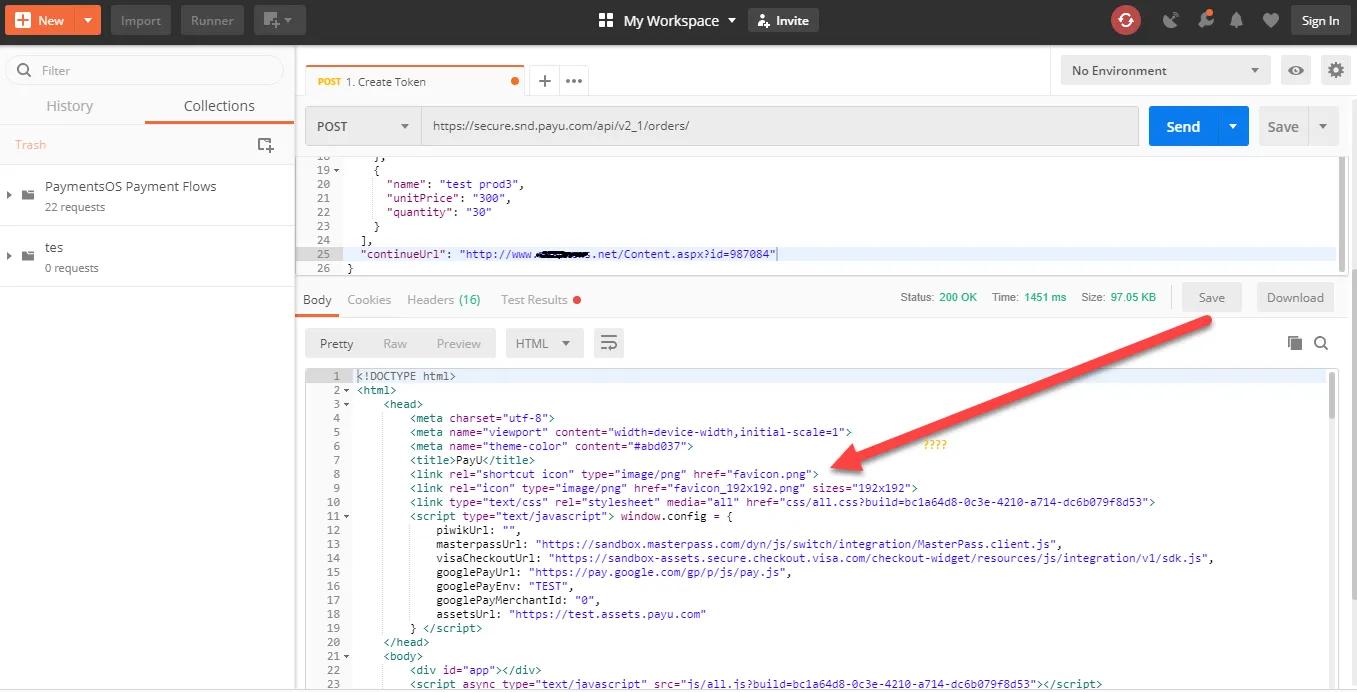Screen dimensions: 1357x692
Task: Send the request
Action: (1183, 126)
